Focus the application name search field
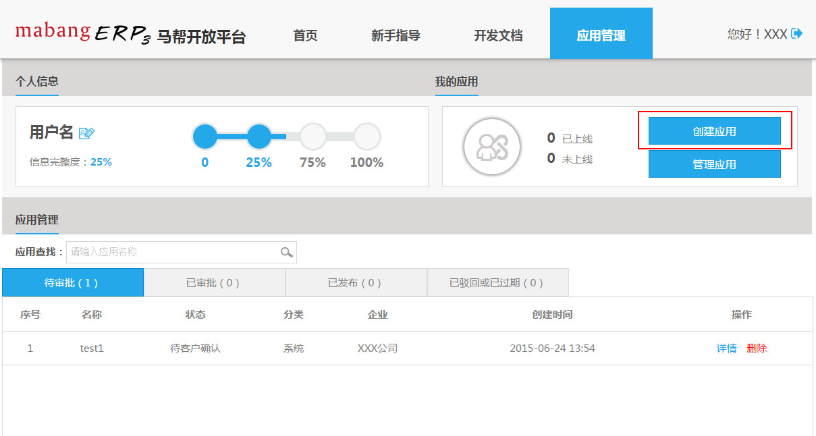Screen dimensions: 816x436 click(x=172, y=252)
